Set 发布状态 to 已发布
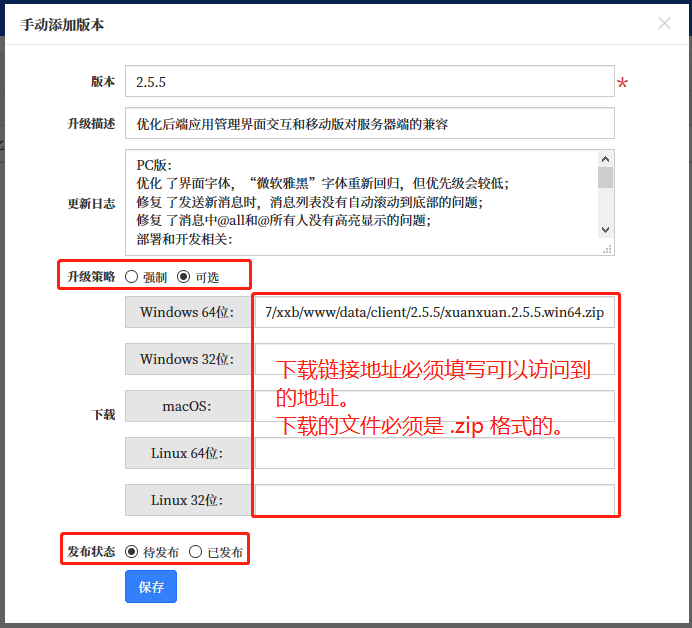Screen dimensions: 692x628 (x=196, y=551)
